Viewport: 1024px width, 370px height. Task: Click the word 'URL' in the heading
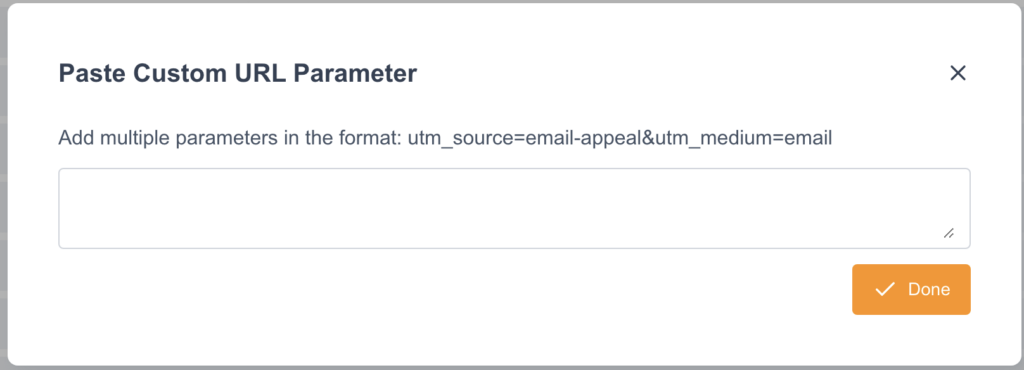tap(261, 73)
